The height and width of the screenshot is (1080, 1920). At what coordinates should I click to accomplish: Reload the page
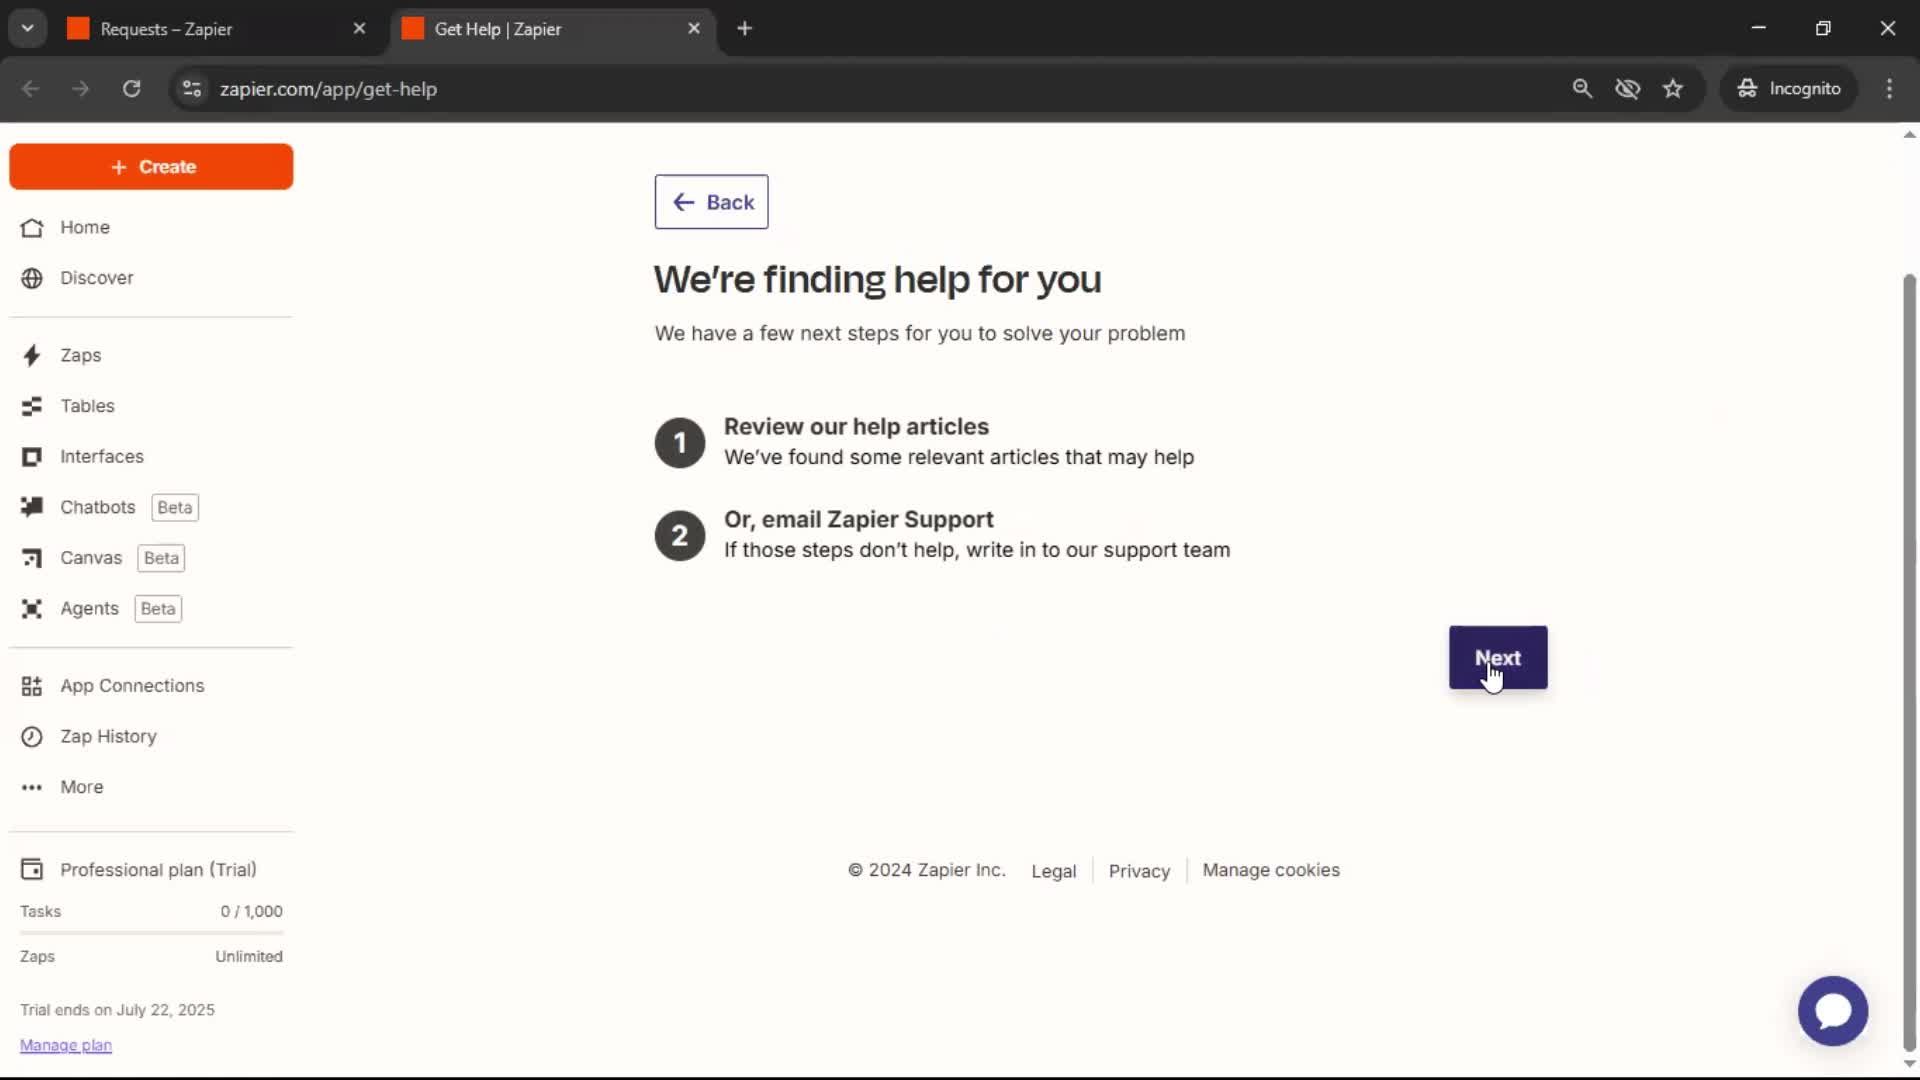point(131,89)
